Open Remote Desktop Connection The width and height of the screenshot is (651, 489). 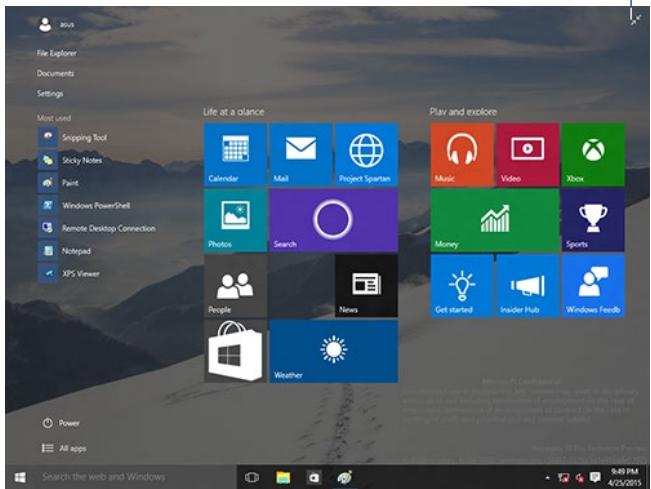[97, 228]
